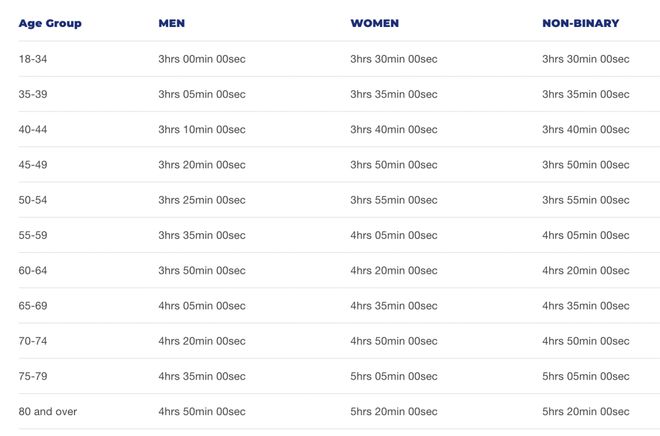Click non-binary 3hrs 55min 00sec time

585,200
